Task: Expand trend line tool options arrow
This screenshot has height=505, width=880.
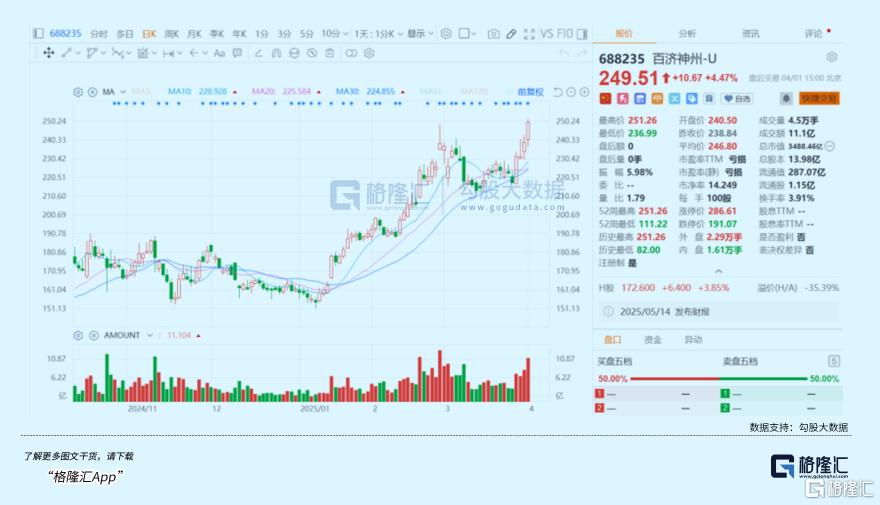Action: (77, 53)
